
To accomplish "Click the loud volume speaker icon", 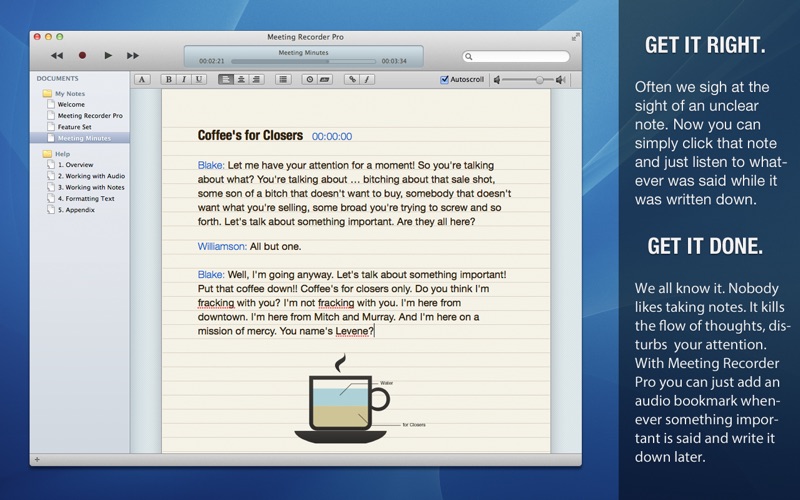I will pos(561,80).
